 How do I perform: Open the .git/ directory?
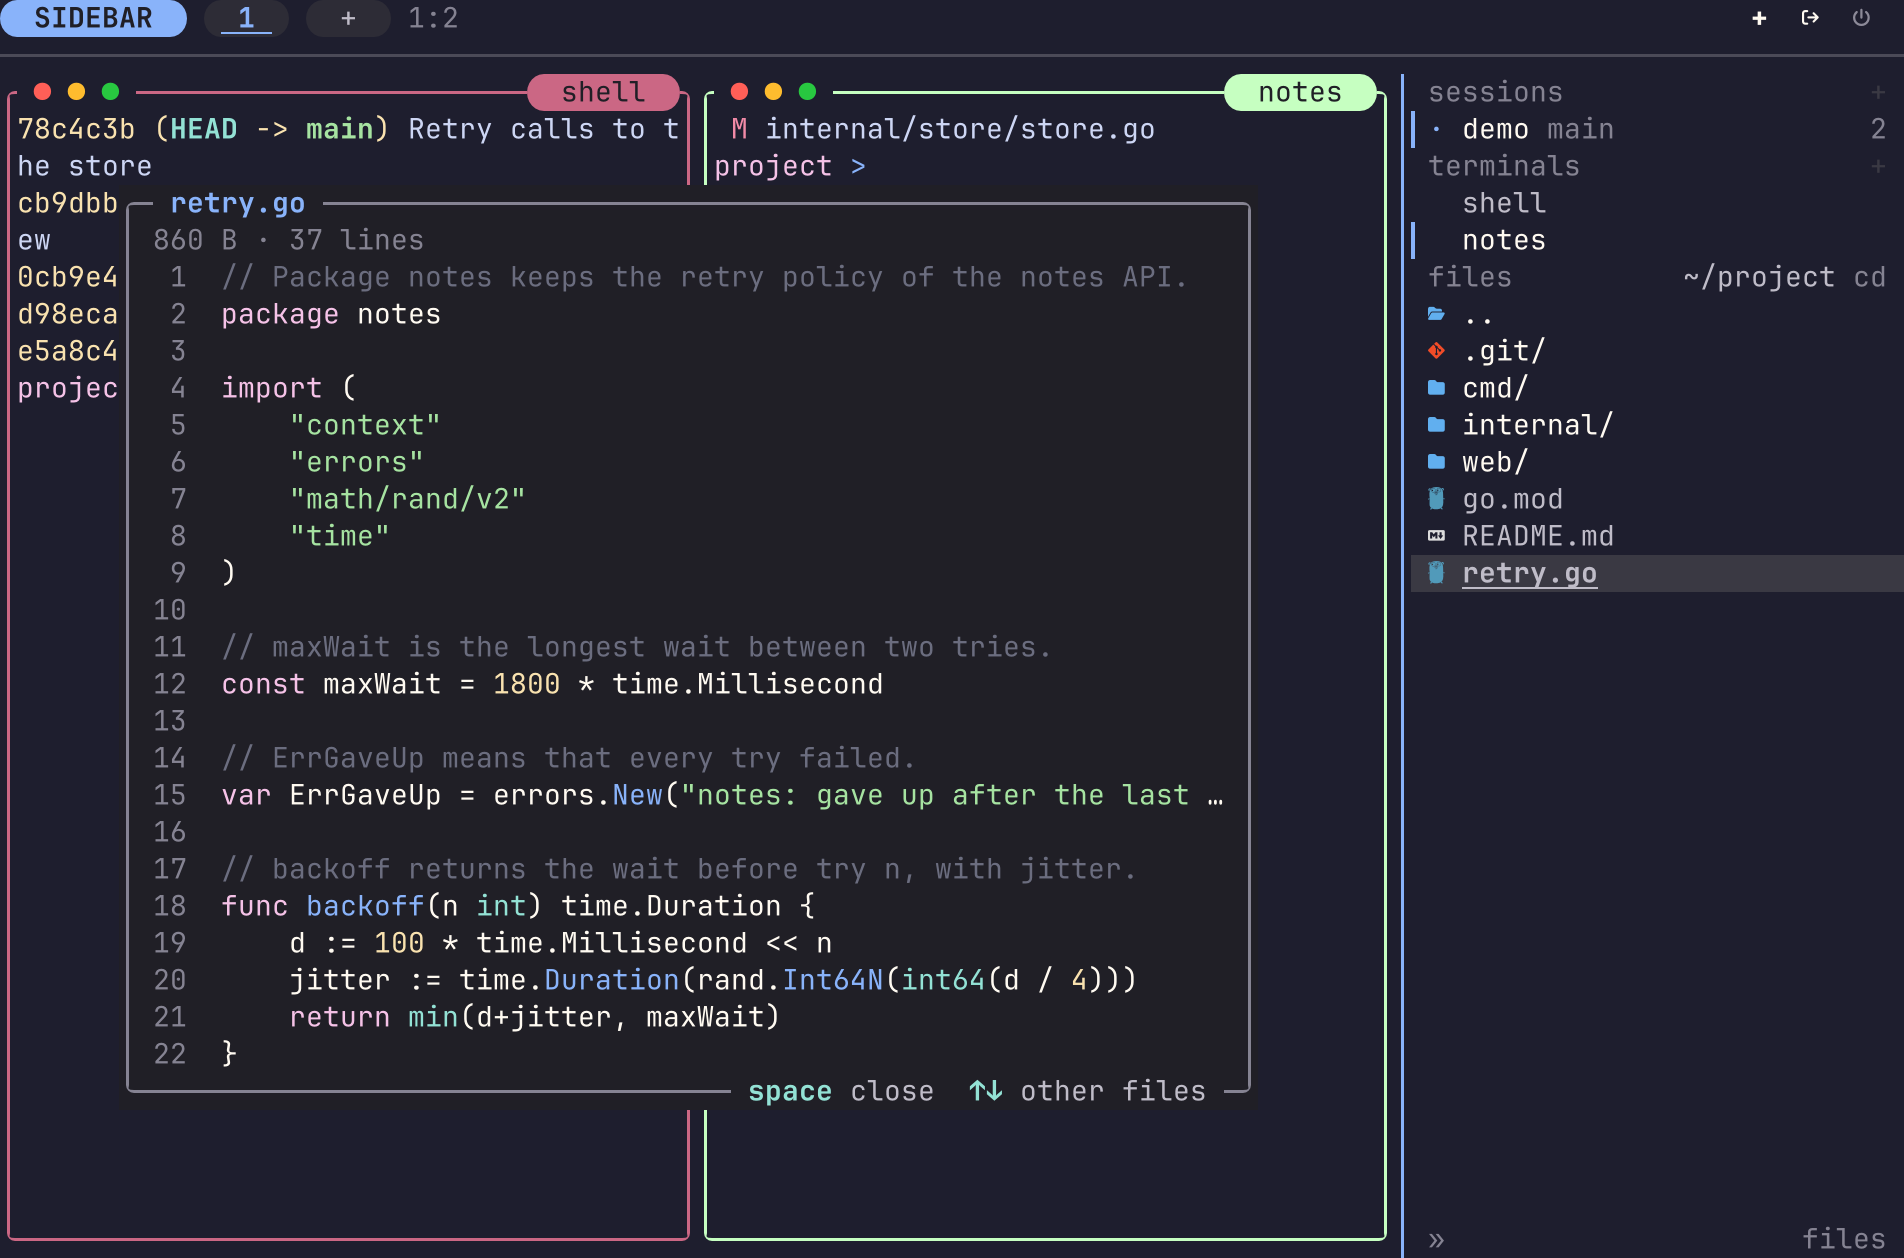pos(1657,351)
